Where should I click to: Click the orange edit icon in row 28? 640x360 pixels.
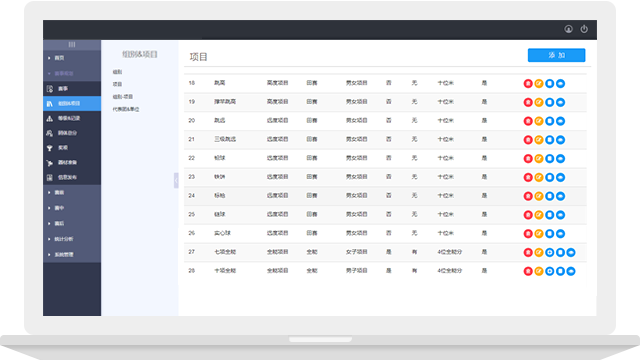tap(539, 271)
